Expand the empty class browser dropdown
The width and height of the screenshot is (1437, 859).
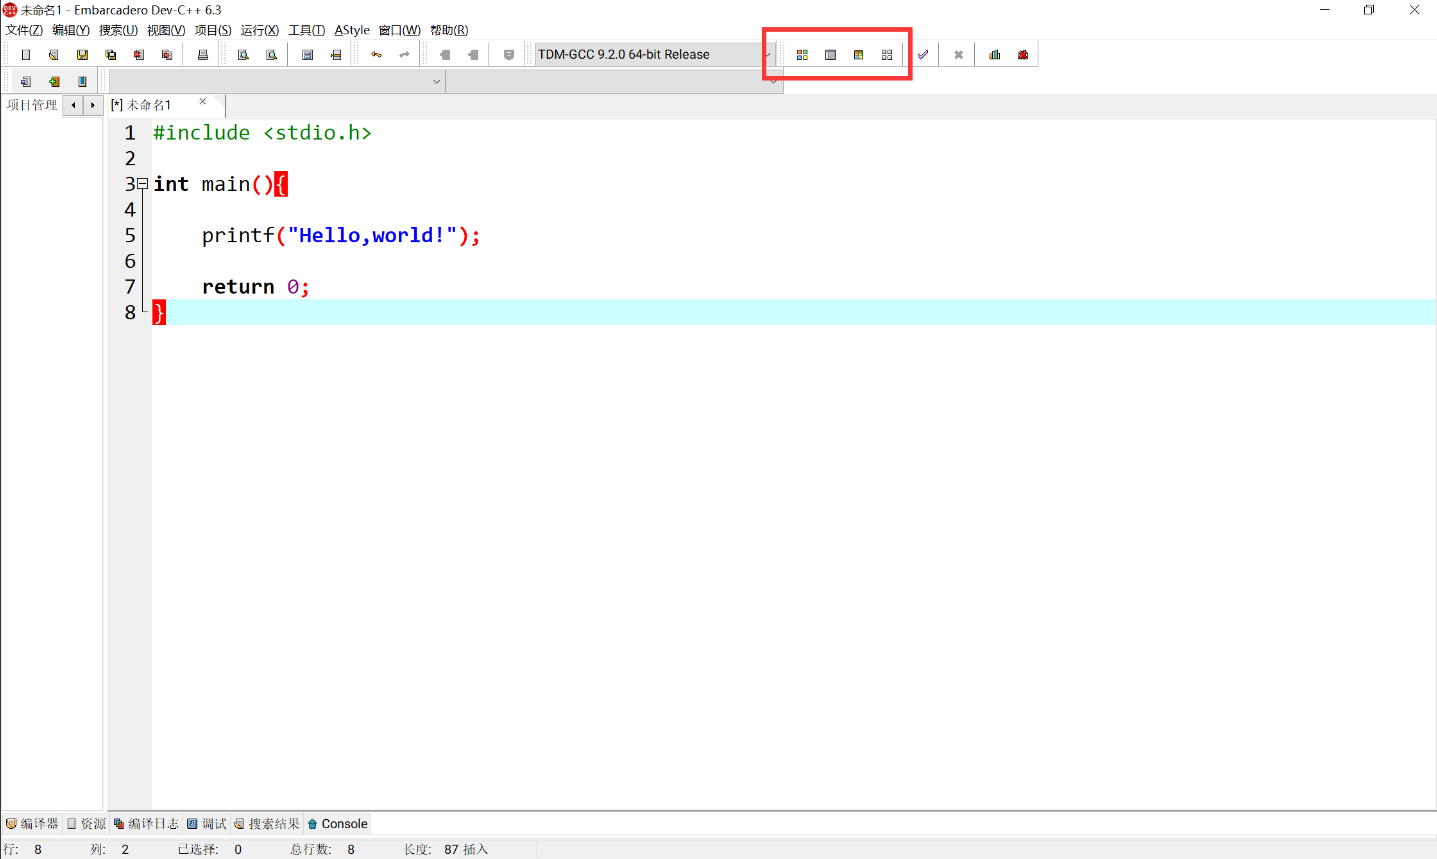pos(436,82)
